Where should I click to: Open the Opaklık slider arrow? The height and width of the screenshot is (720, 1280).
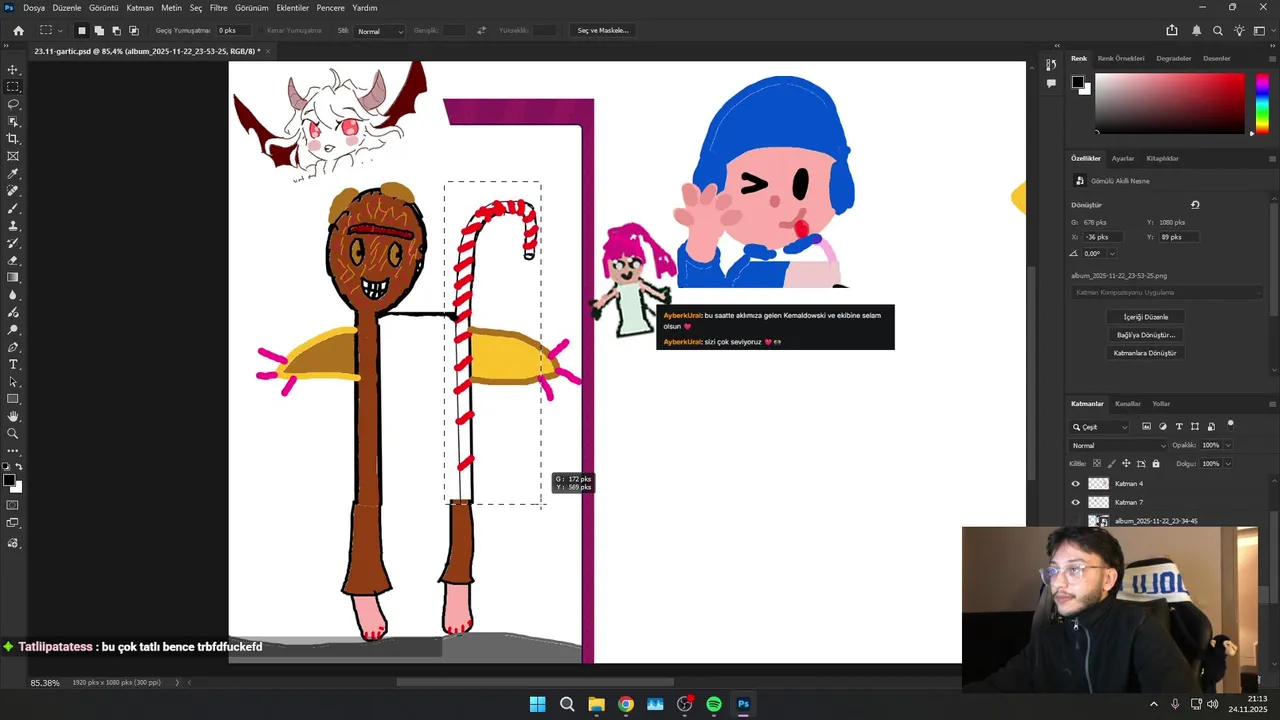1227,446
